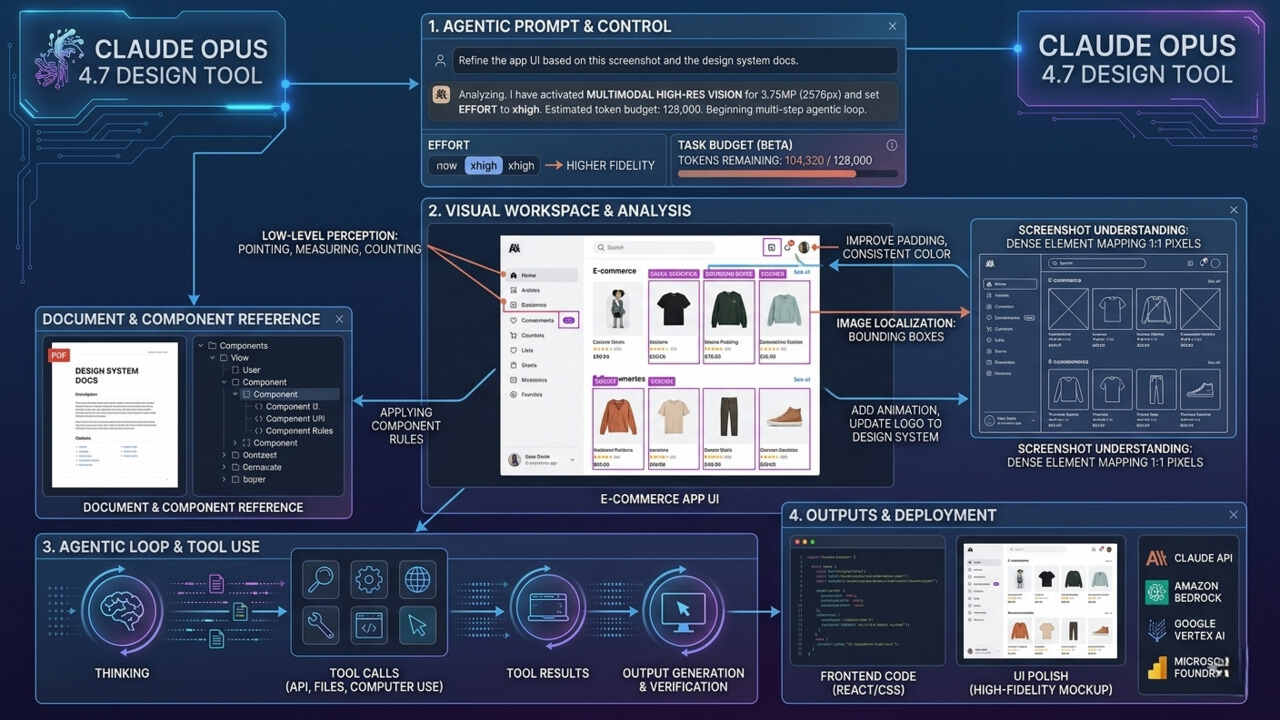Close the Document & Component Reference panel
Image resolution: width=1280 pixels, height=720 pixels.
[339, 319]
